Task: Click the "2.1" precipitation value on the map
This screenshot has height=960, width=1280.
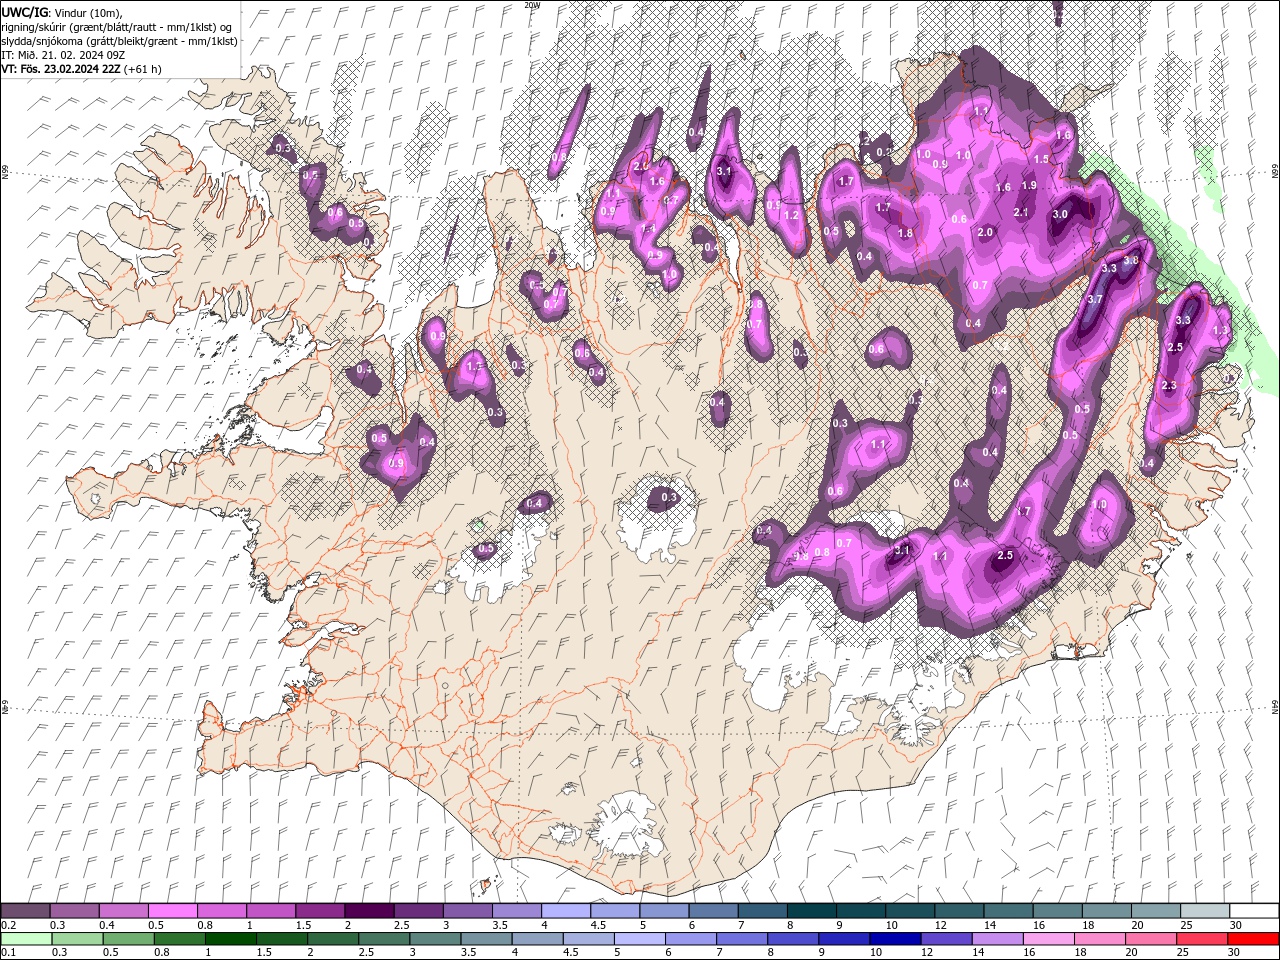Action: click(1021, 212)
